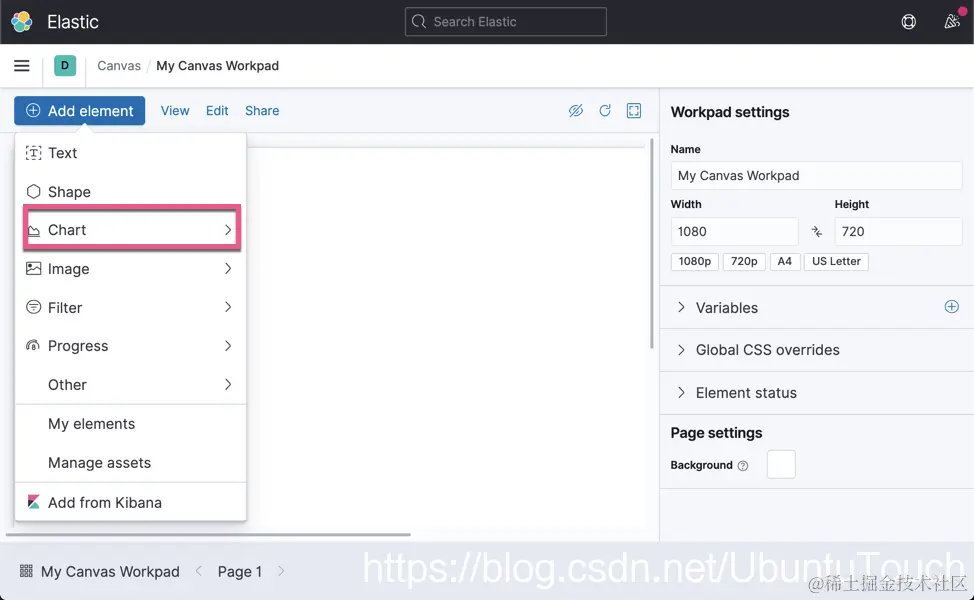The height and width of the screenshot is (600, 974).
Task: Go to the Canvas breadcrumb link
Action: pyautogui.click(x=119, y=66)
